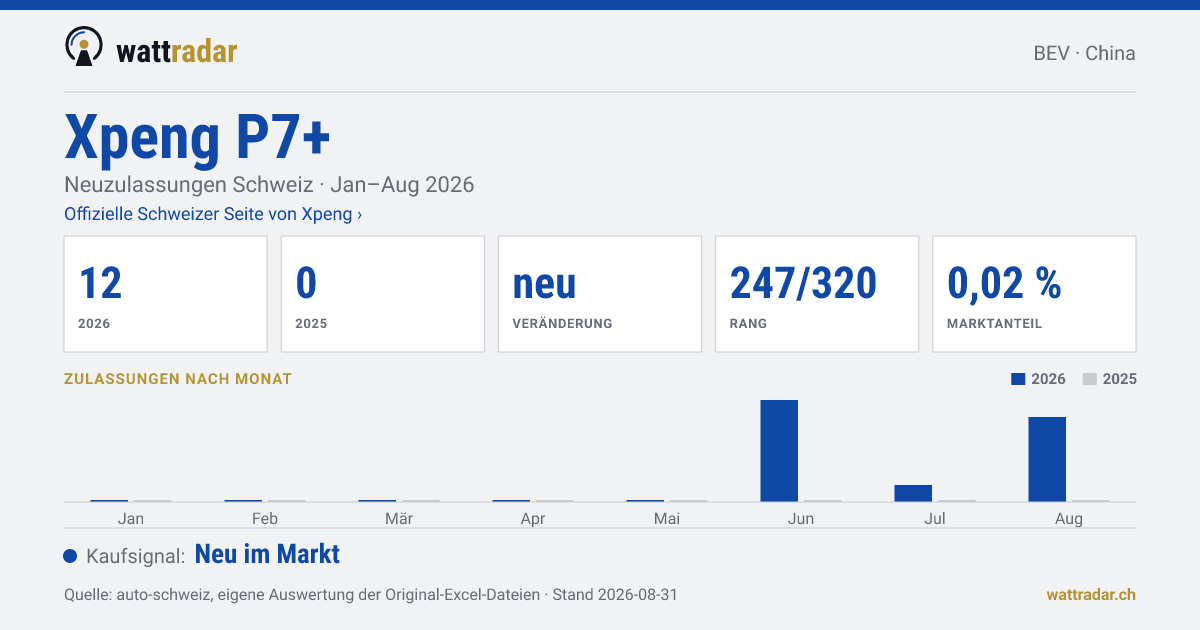Click 'ZULASSUNGEN NACH MONAT' heading

(178, 379)
